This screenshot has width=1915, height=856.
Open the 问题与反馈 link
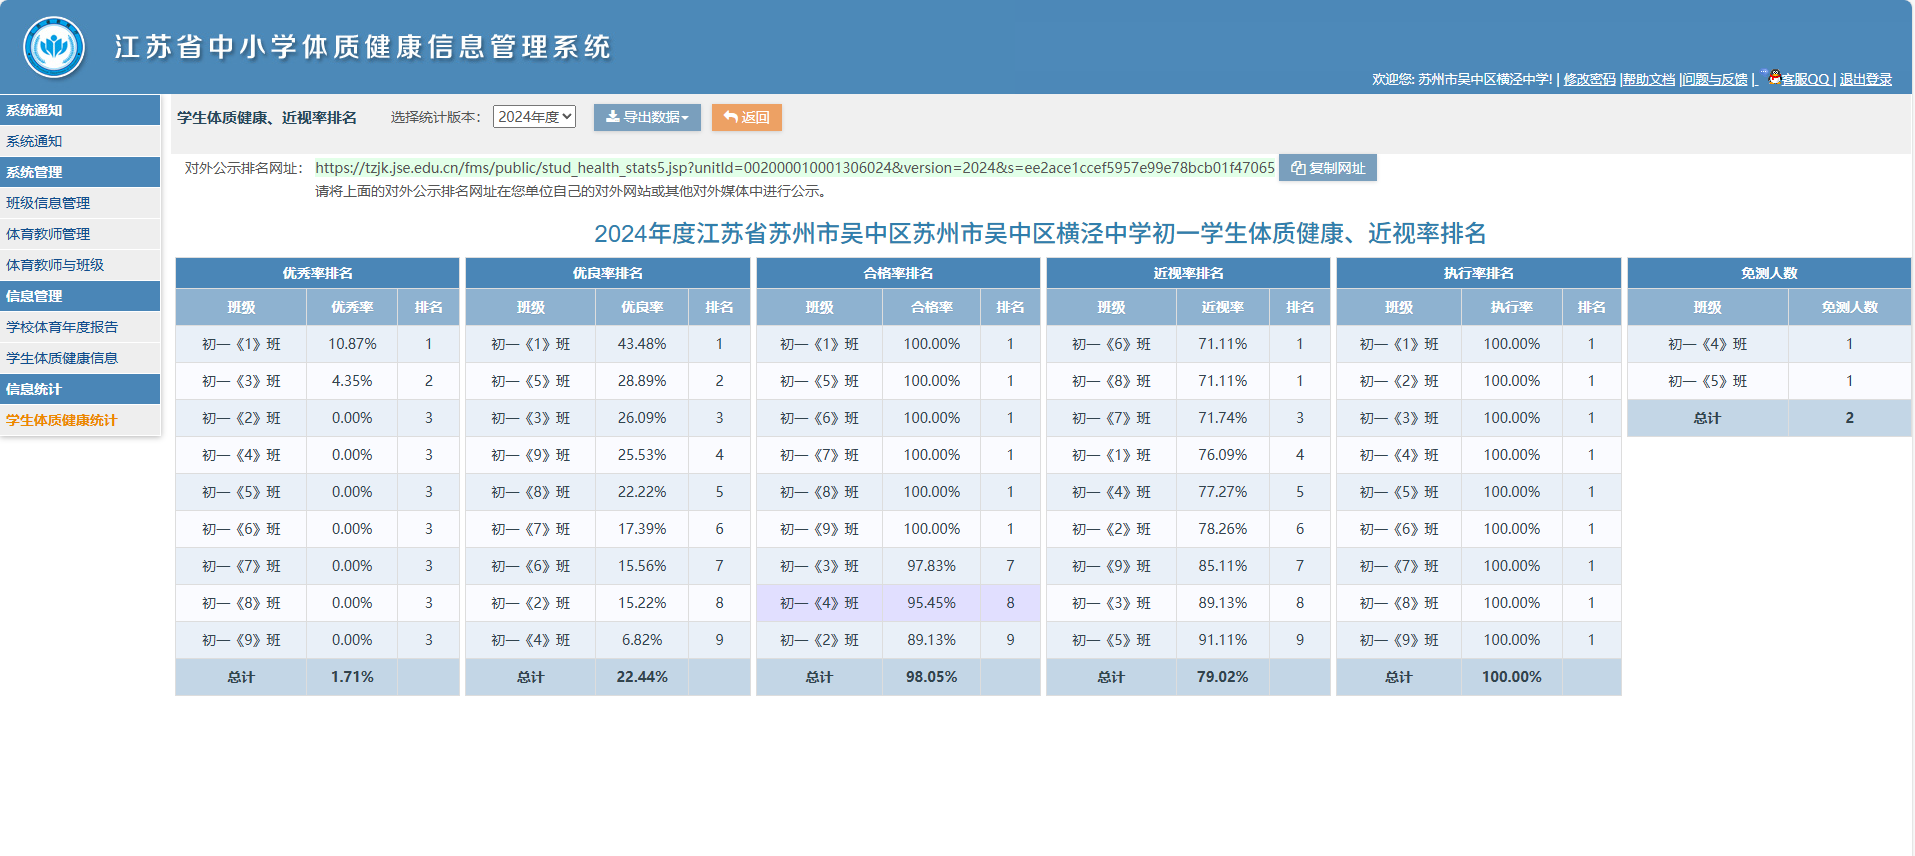pos(1714,79)
